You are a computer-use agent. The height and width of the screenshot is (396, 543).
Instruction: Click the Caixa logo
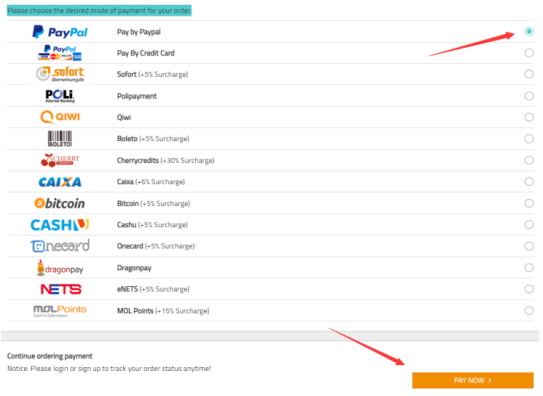60,182
